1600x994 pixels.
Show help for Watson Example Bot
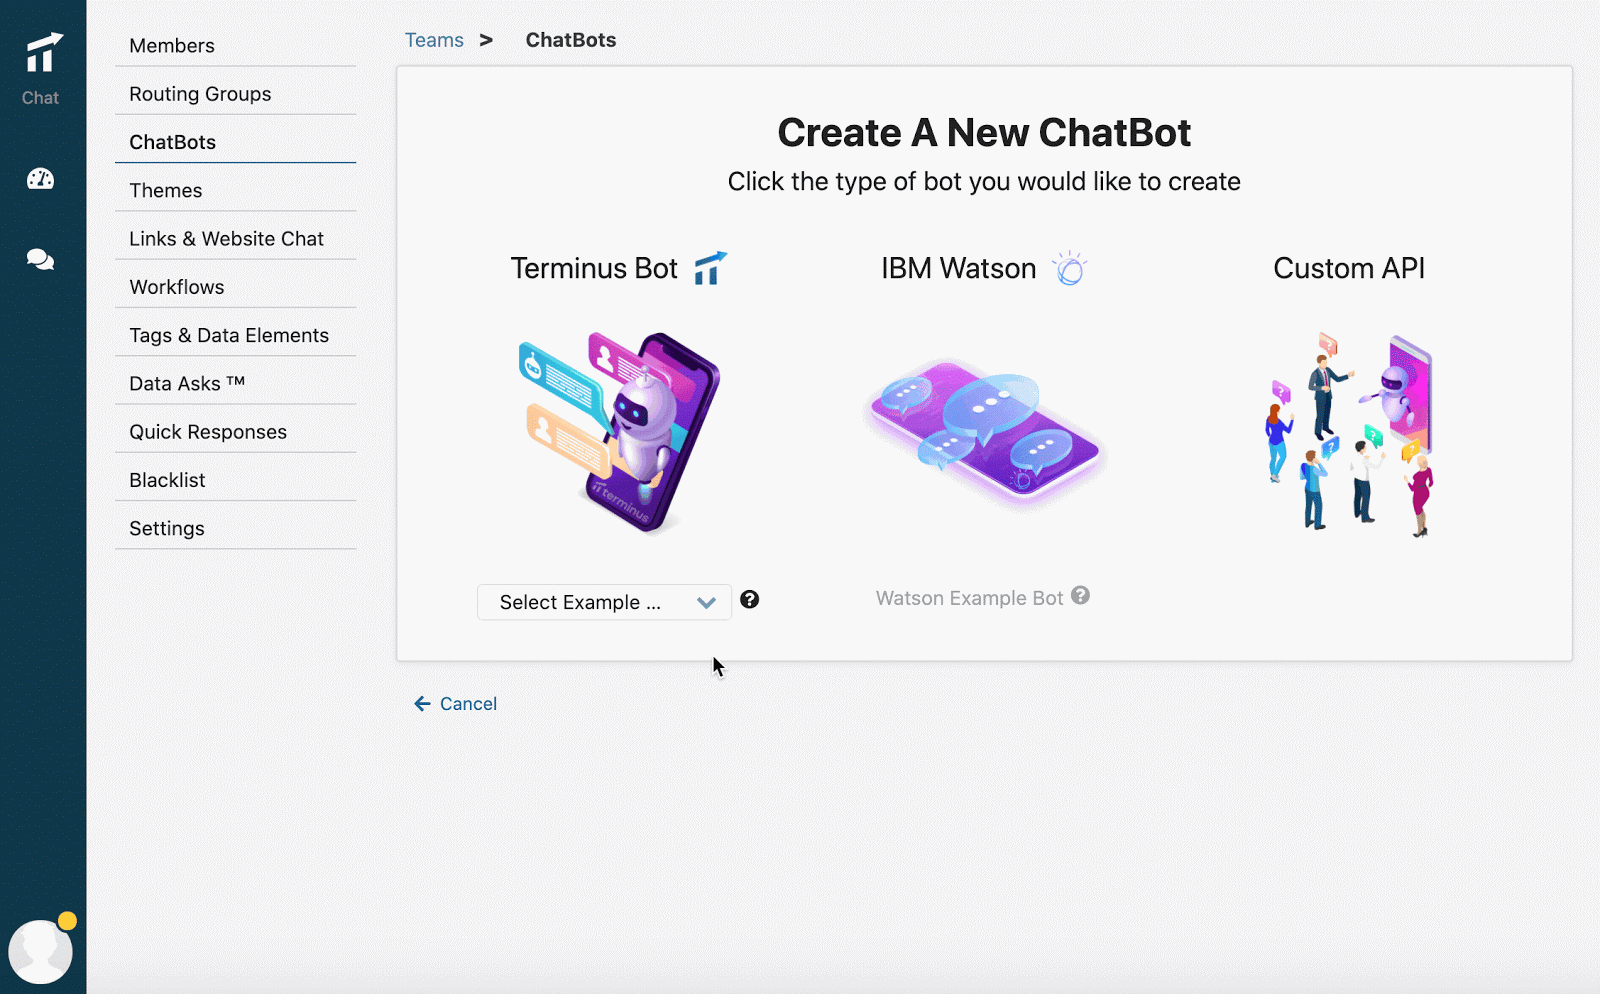tap(1080, 595)
